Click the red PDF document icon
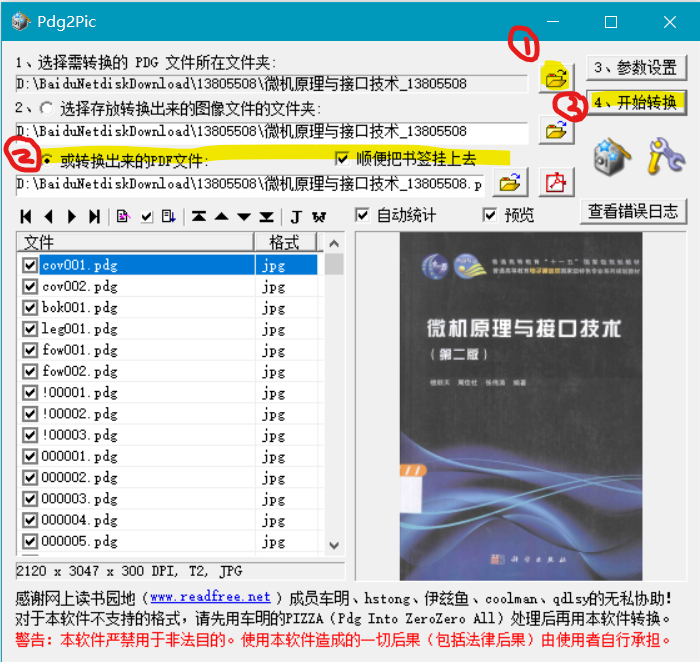Viewport: 700px width, 662px height. 555,183
